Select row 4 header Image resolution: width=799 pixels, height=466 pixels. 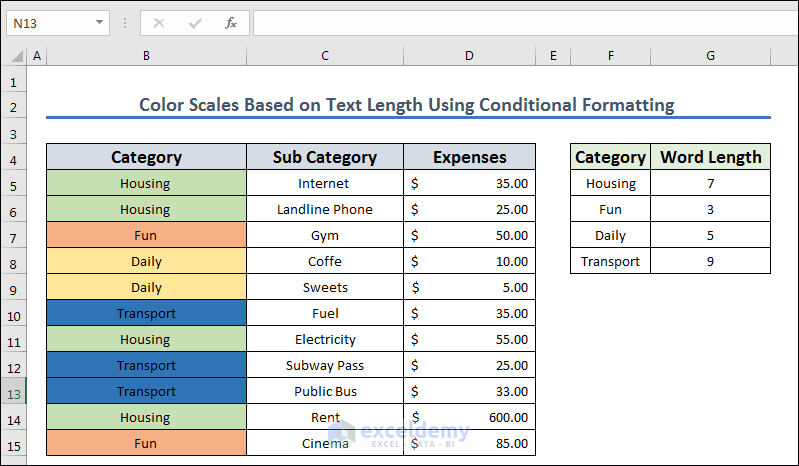[14, 158]
